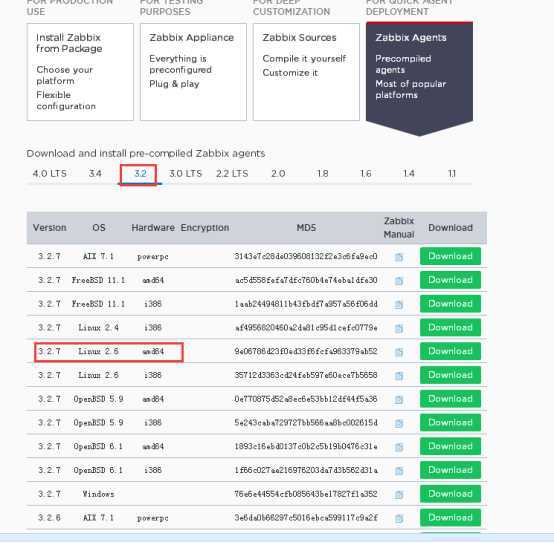Download agent for OpenBSD 5.9 amd64

(450, 399)
